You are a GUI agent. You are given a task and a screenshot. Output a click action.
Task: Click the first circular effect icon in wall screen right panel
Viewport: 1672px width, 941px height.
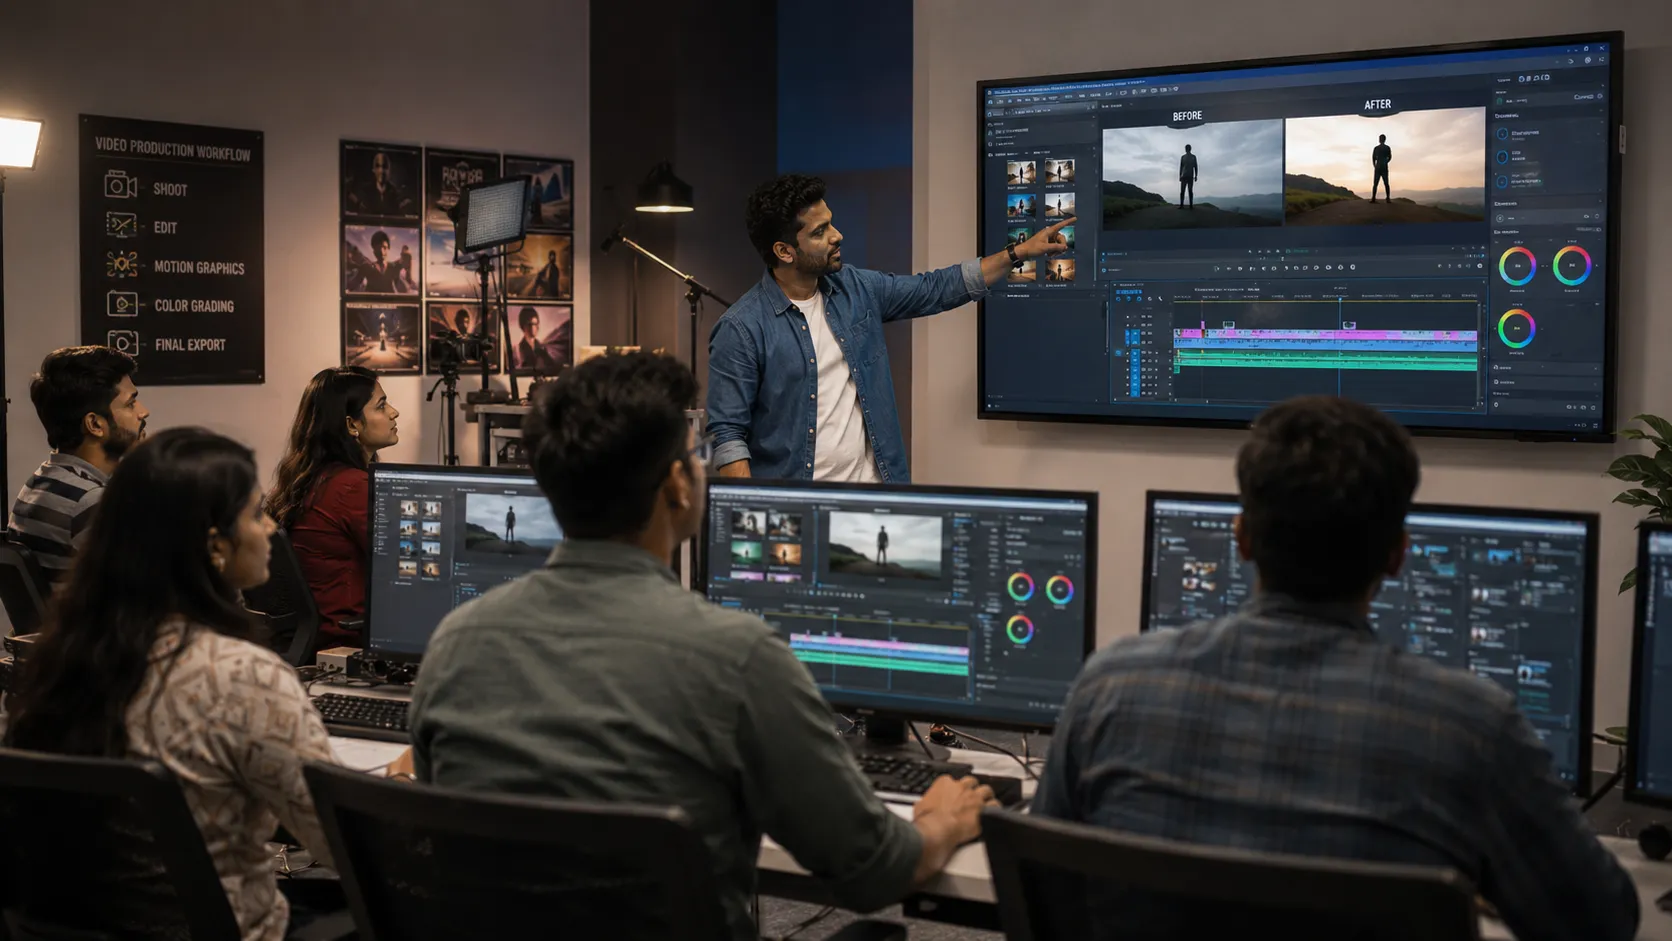coord(1502,133)
